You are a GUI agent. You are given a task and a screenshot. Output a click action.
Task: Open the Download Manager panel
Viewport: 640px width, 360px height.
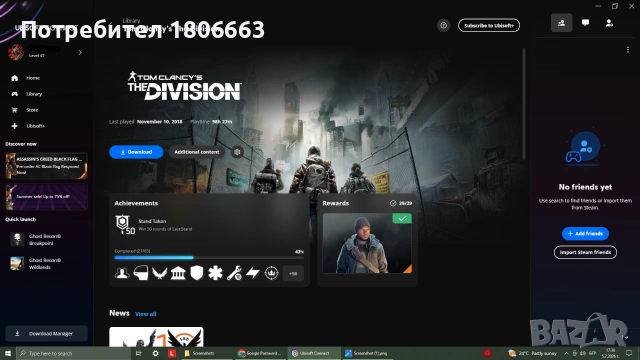click(x=47, y=333)
